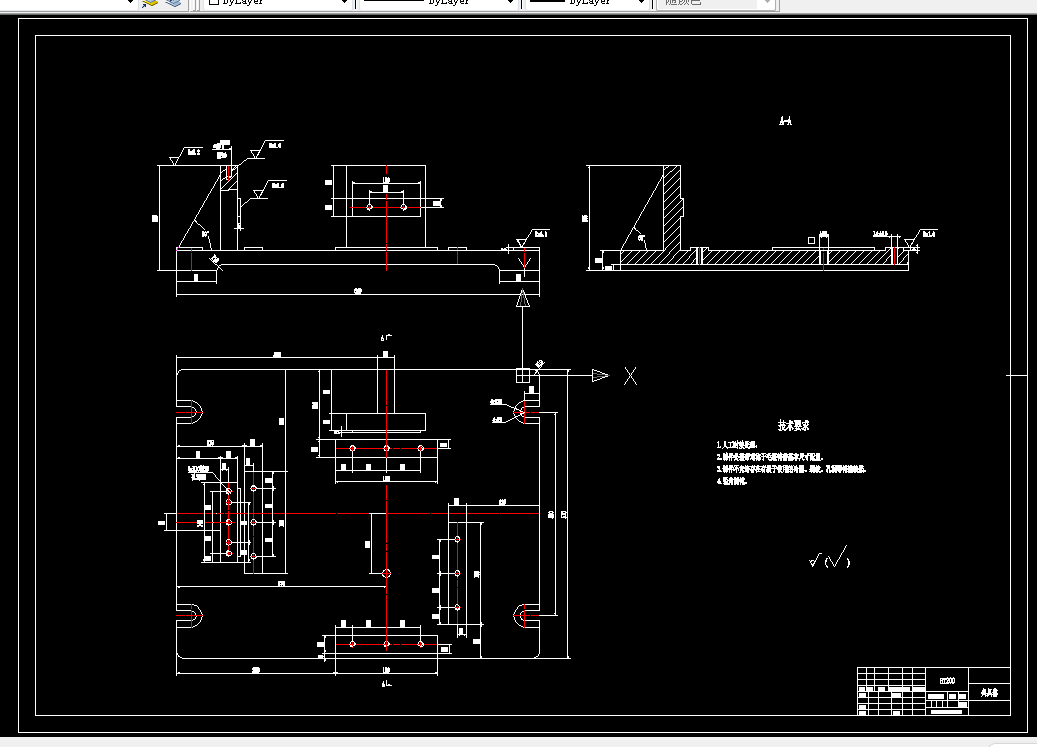Select the 技术要求 heading text
Screen dimensions: 1037x747
tap(793, 426)
